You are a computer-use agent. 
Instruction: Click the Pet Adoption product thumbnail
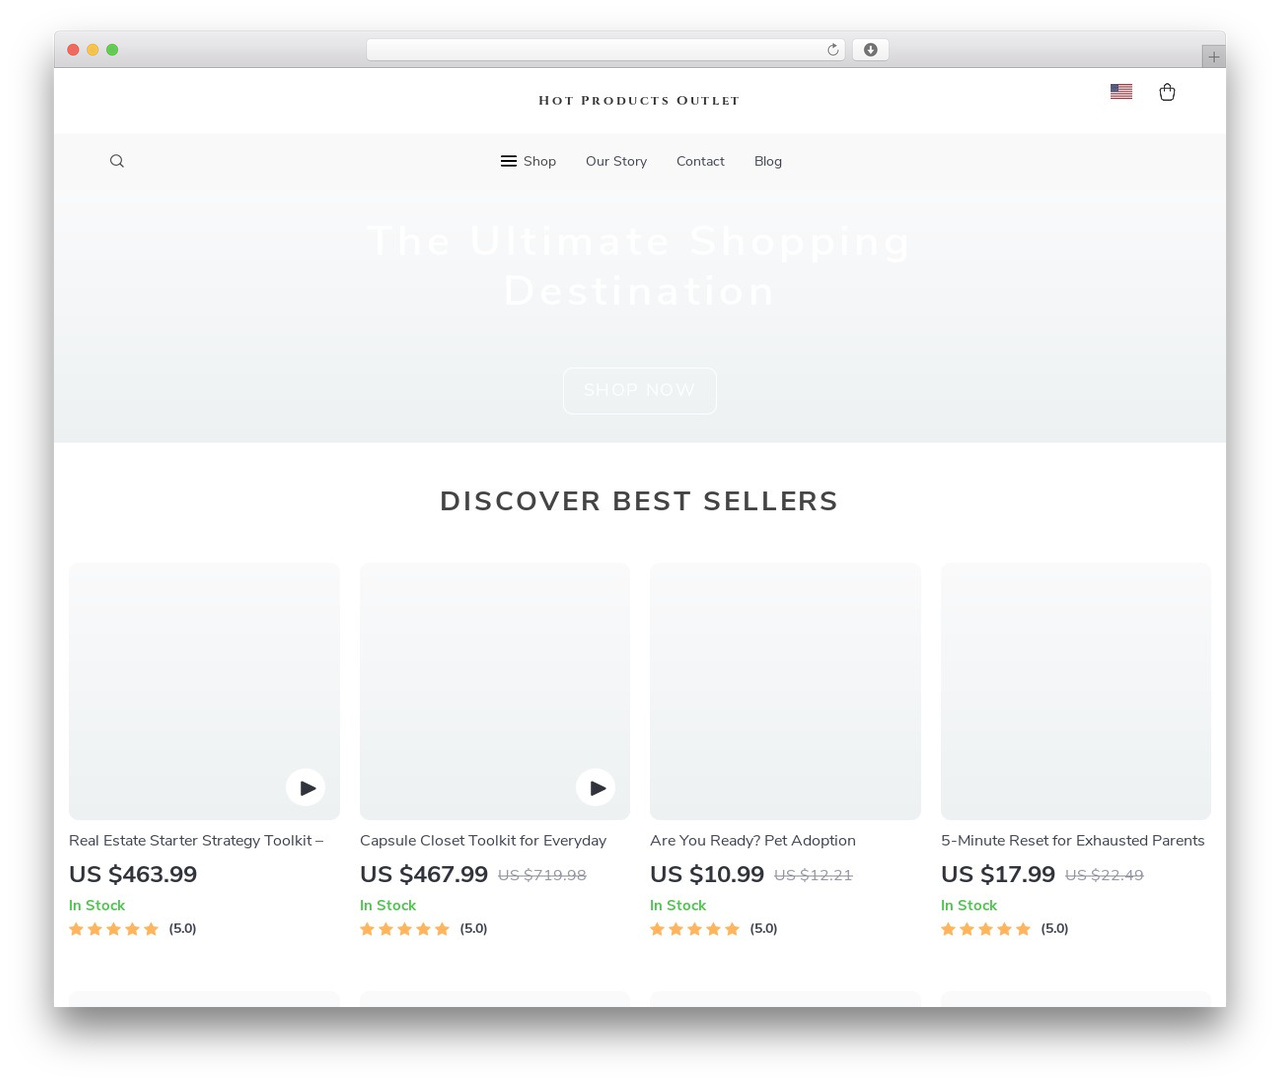tap(785, 691)
